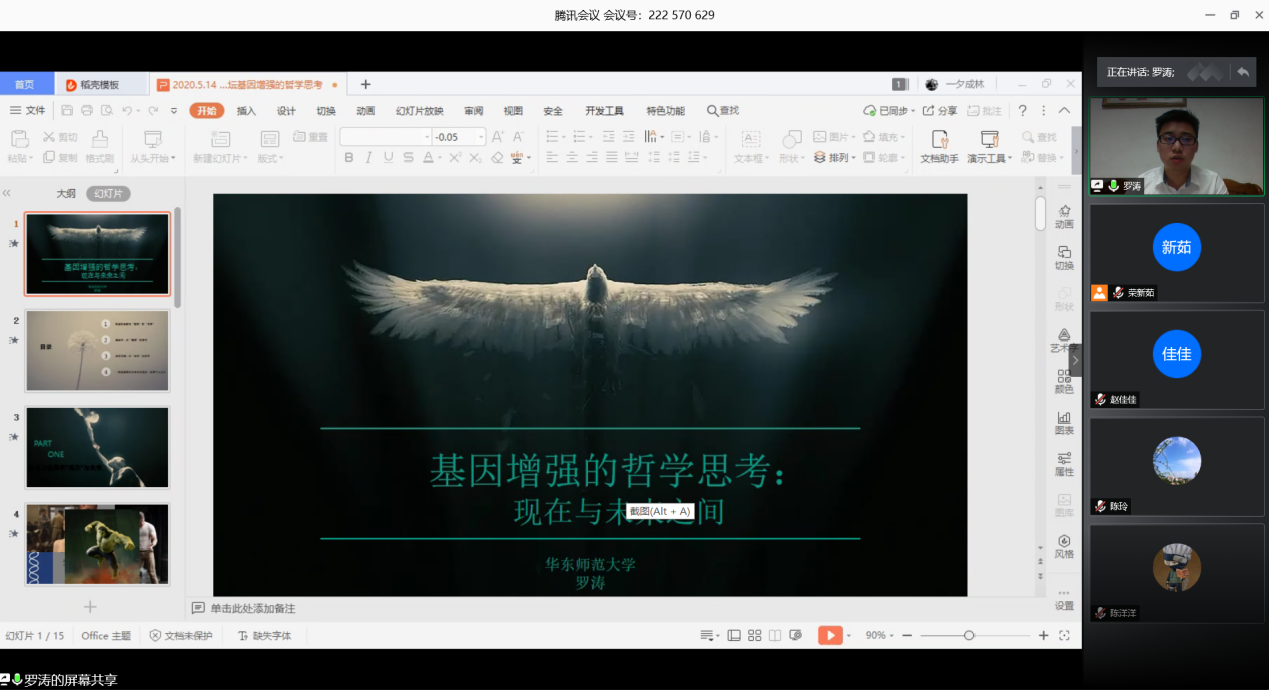Click the 风格 style icon in right sidebar

pyautogui.click(x=1064, y=546)
